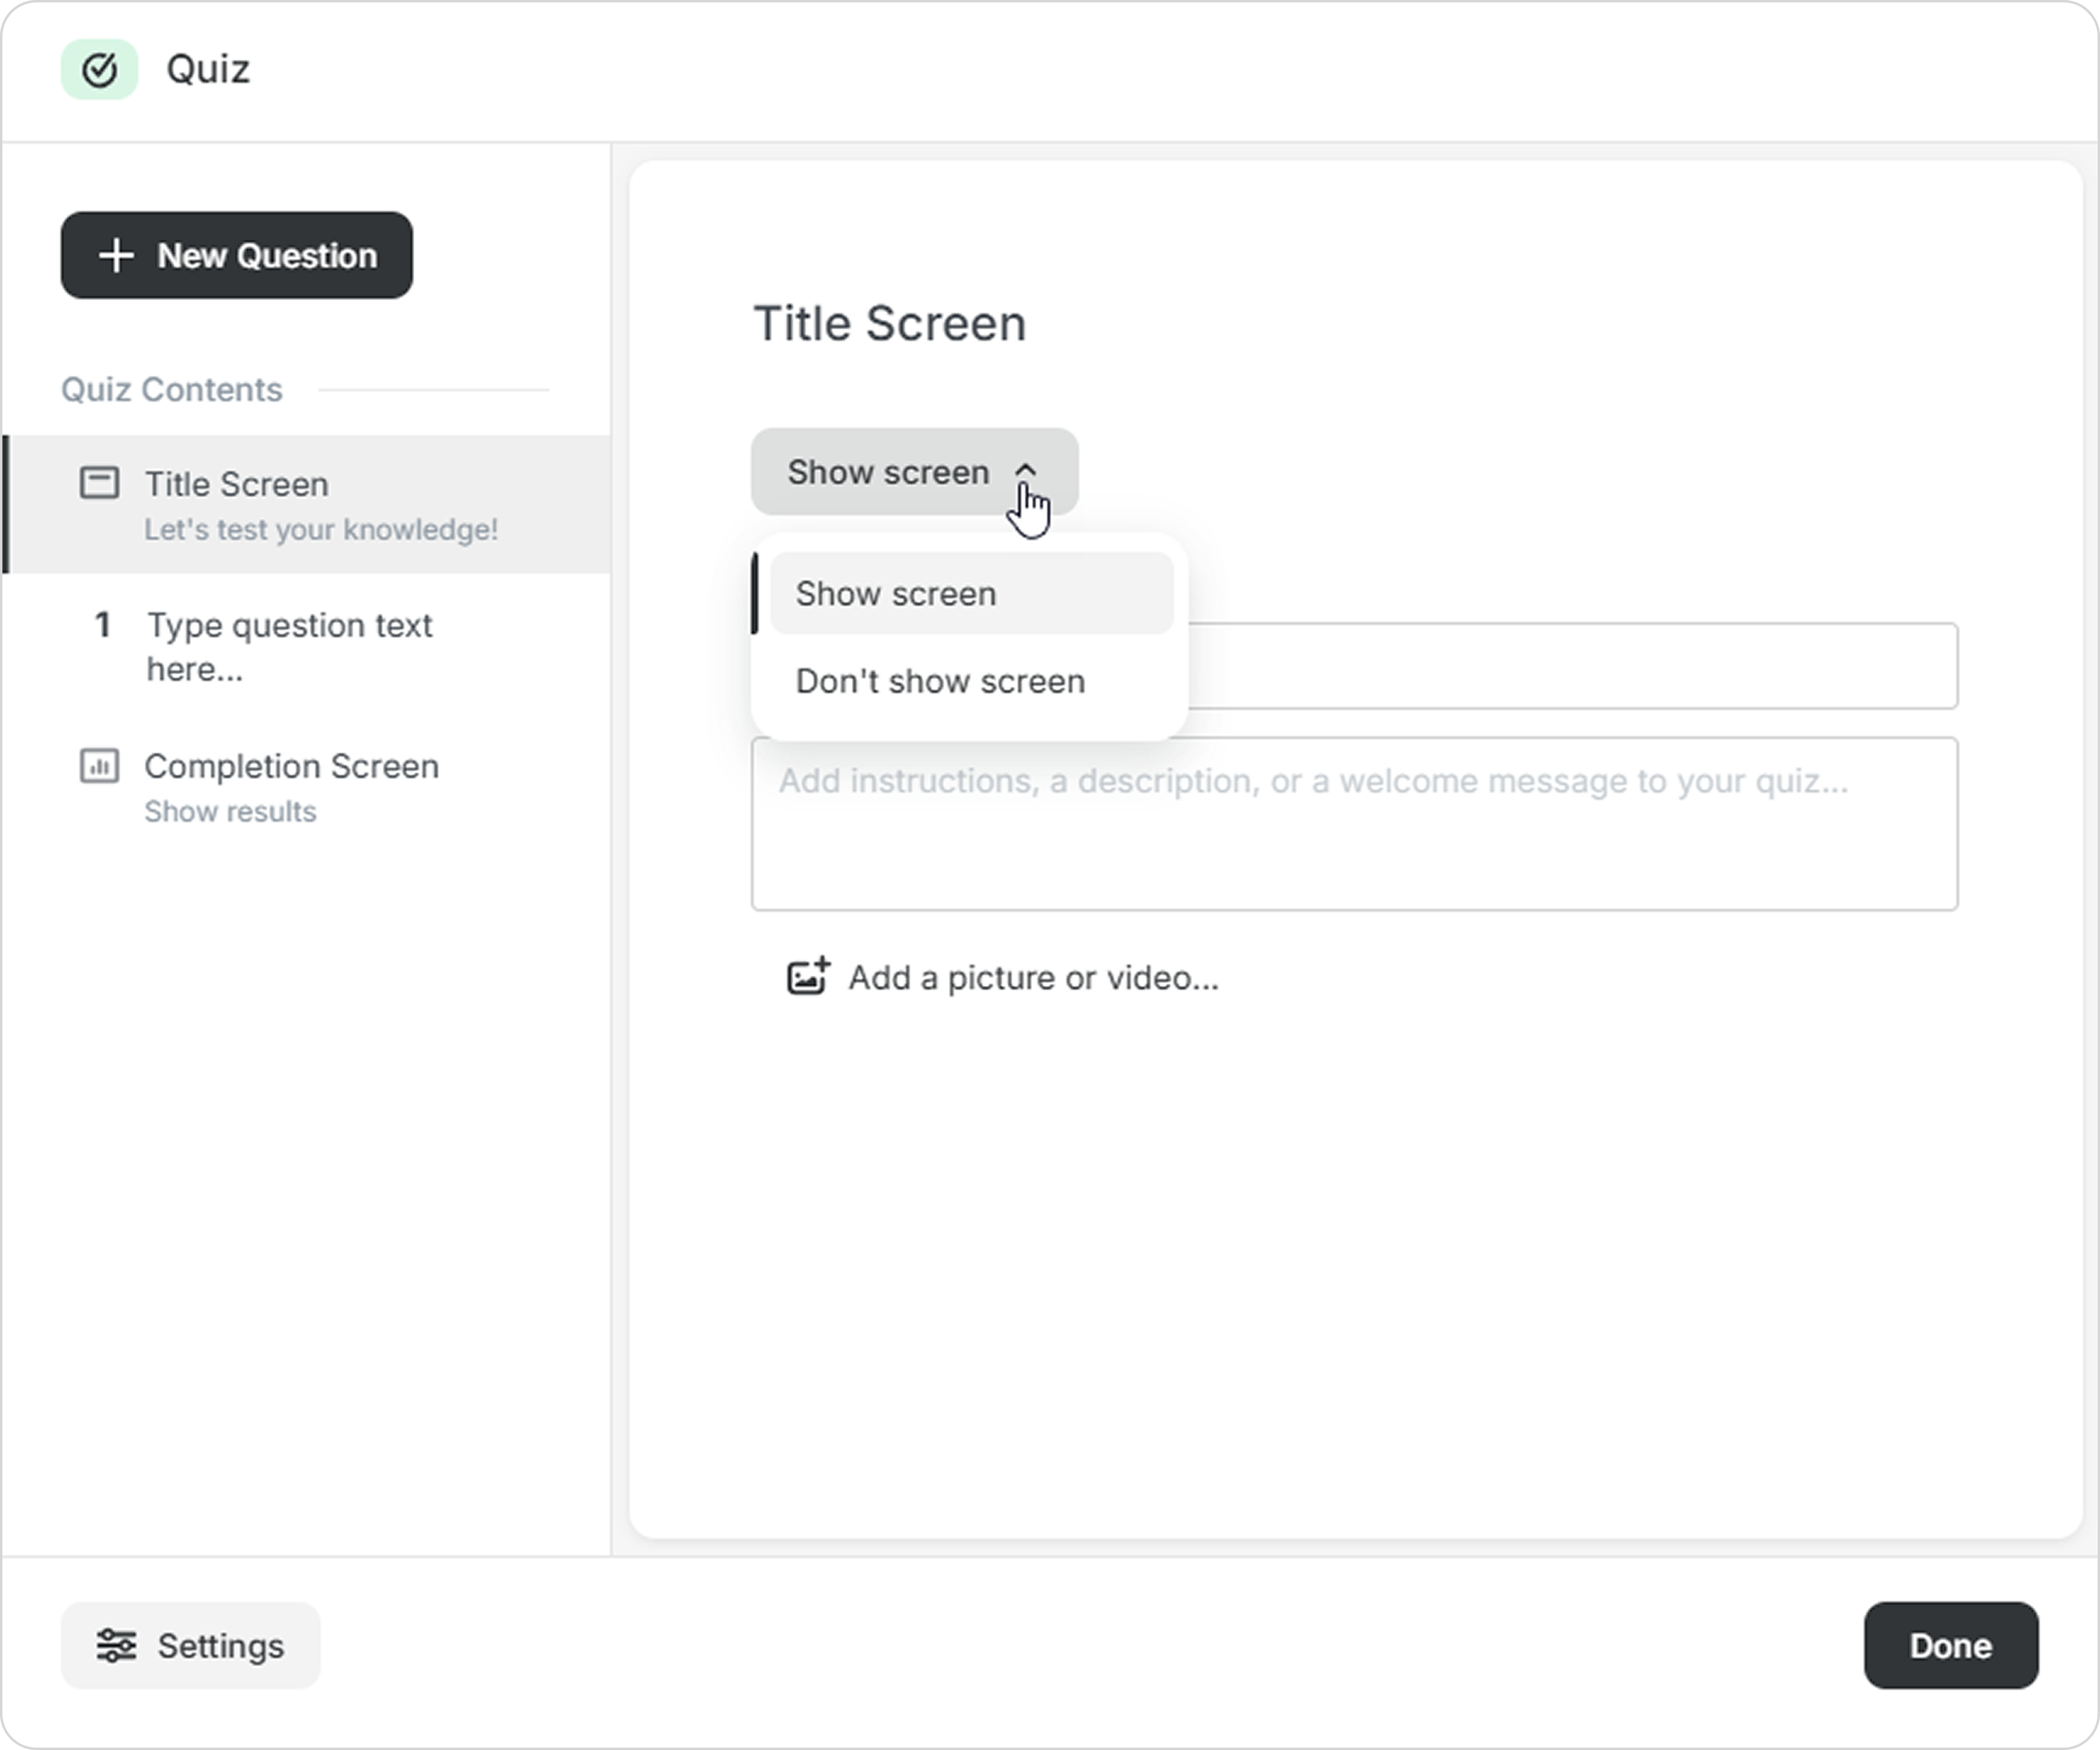This screenshot has height=1750, width=2100.
Task: Click the add picture icon with plus
Action: pos(808,976)
